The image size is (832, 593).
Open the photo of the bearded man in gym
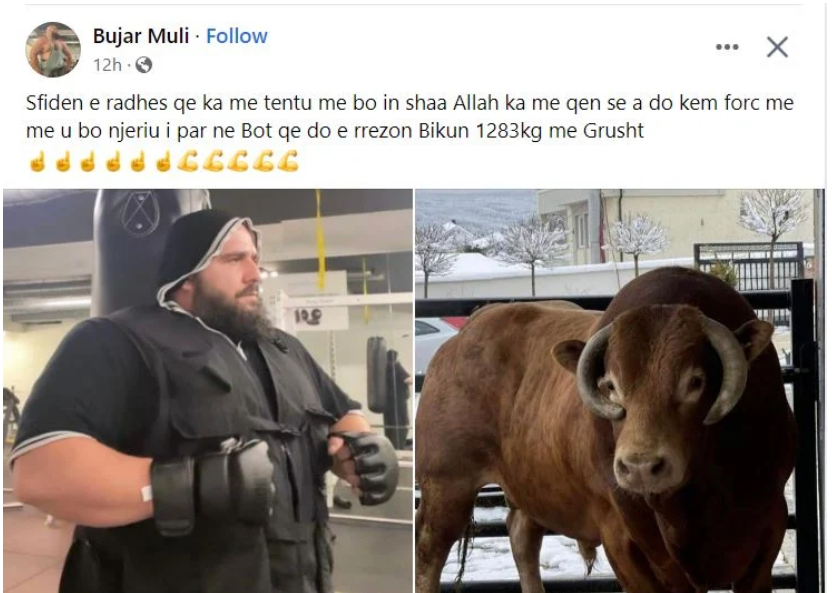208,391
